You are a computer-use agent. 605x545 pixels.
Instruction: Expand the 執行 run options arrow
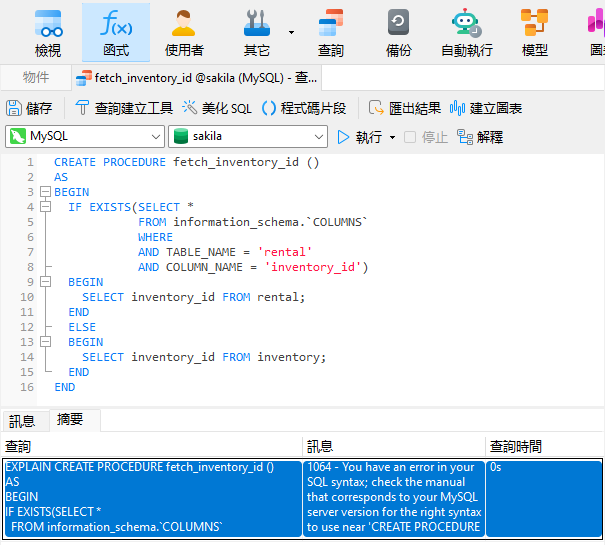(392, 138)
